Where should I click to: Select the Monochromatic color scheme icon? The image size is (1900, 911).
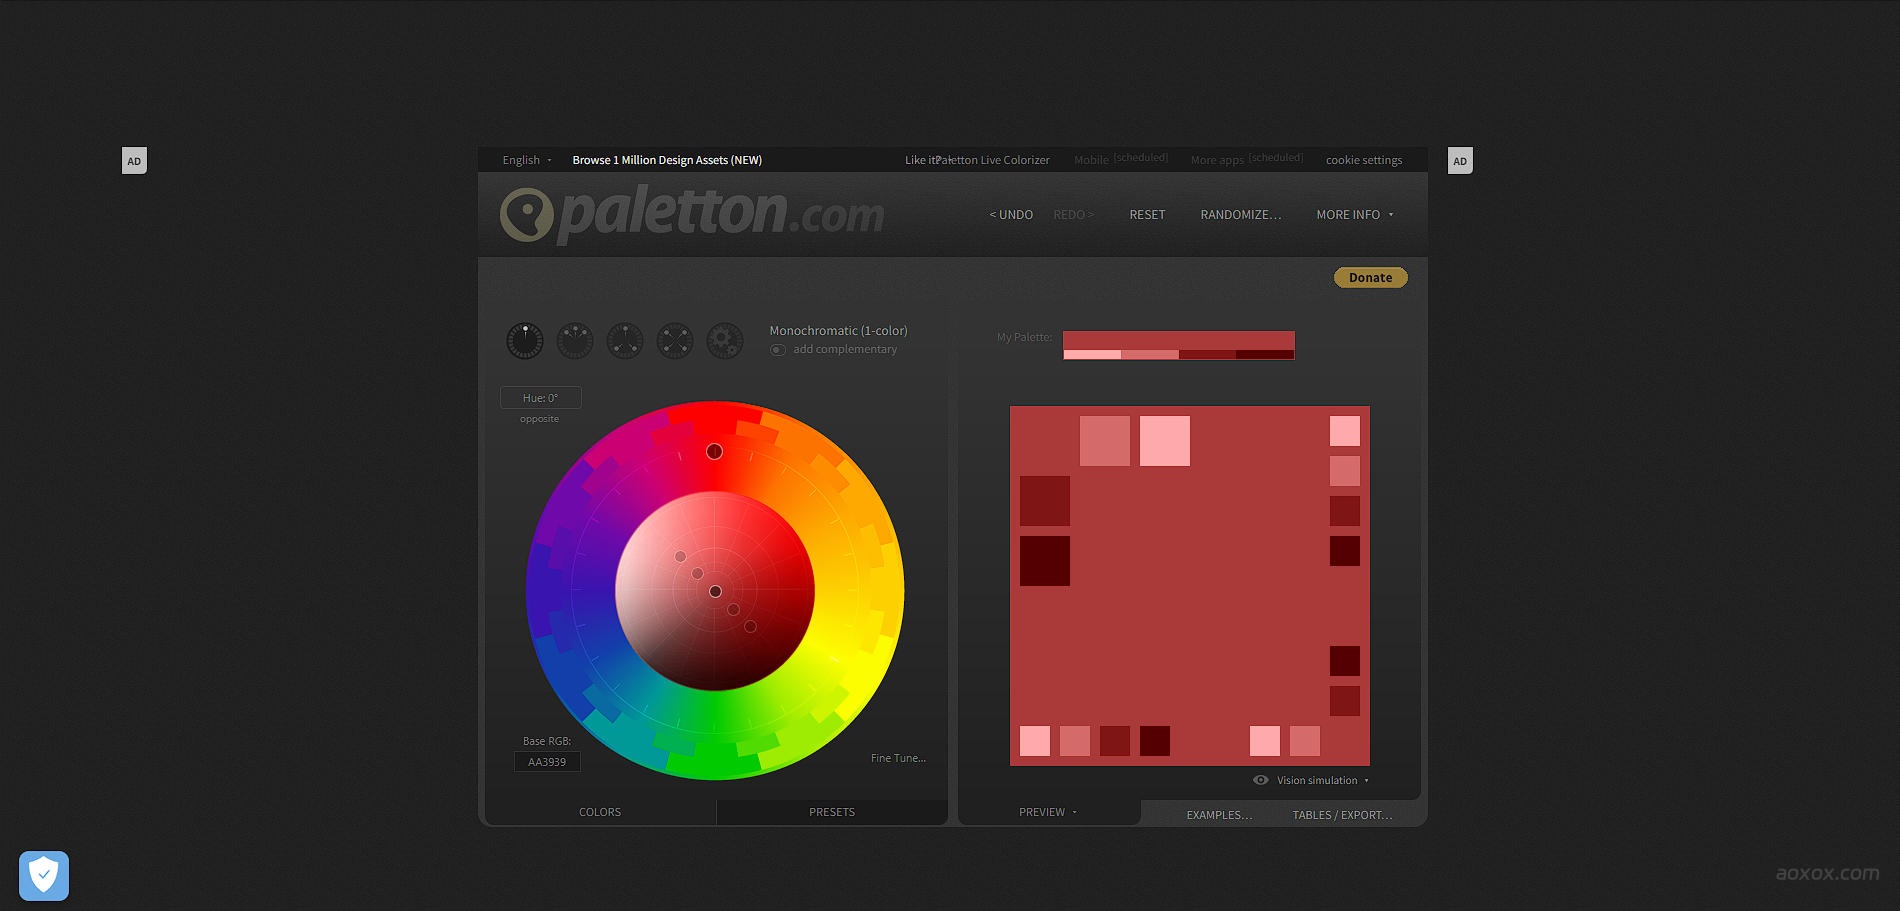tap(525, 341)
